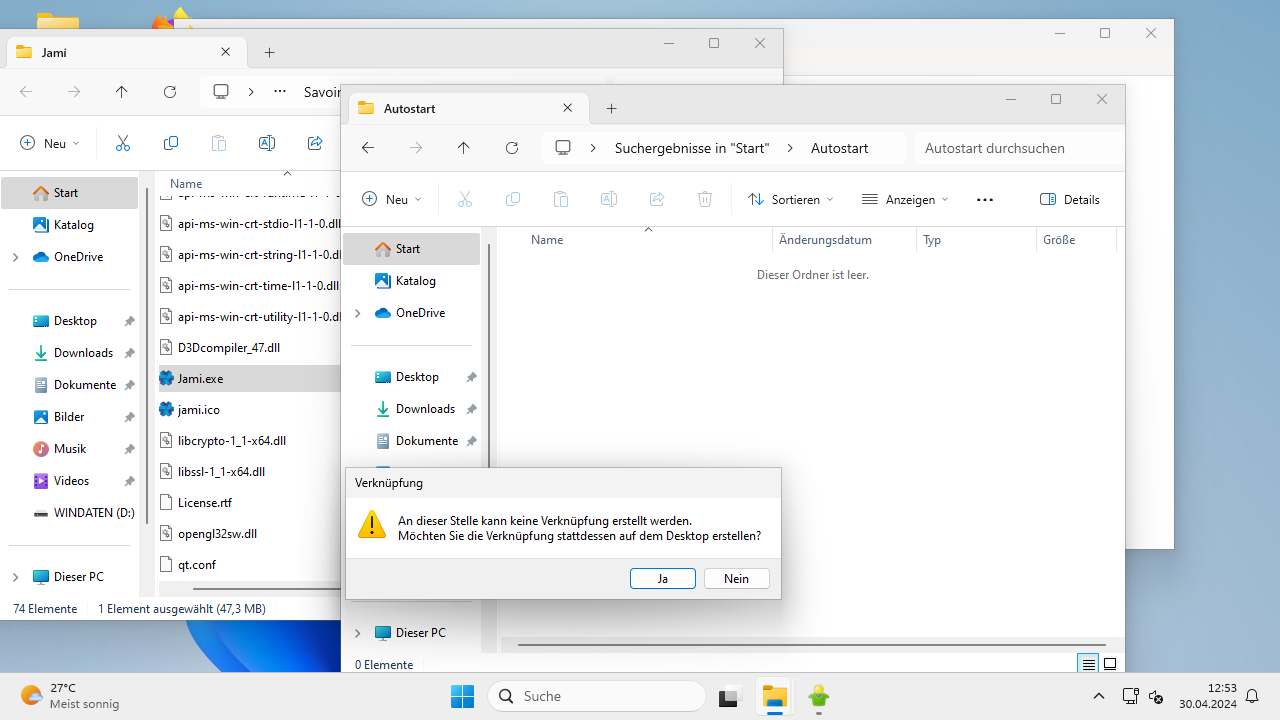The height and width of the screenshot is (720, 1280).
Task: Sort by the Änderungsdatum column header
Action: pos(844,240)
